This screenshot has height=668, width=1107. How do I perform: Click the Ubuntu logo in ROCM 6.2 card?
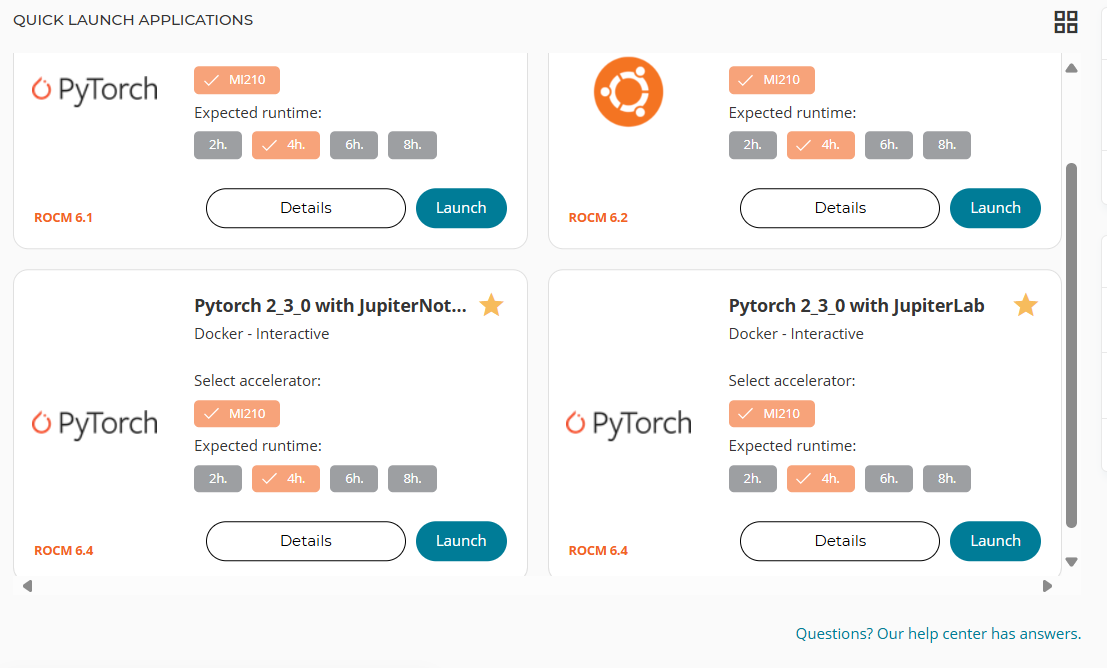point(628,92)
